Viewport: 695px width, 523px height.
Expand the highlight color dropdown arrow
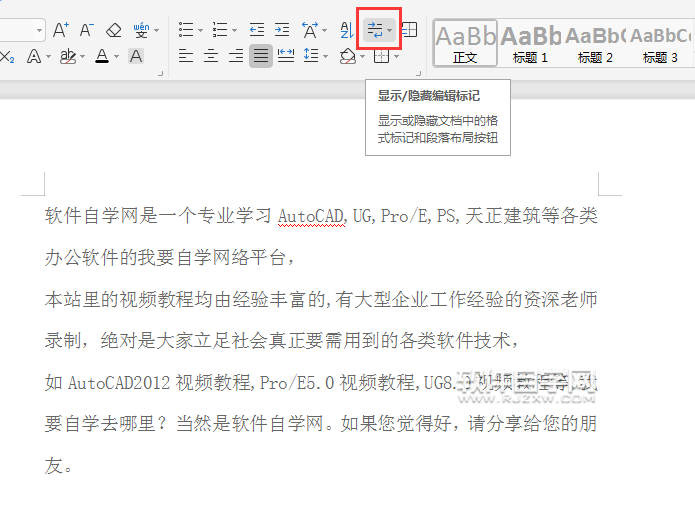82,57
